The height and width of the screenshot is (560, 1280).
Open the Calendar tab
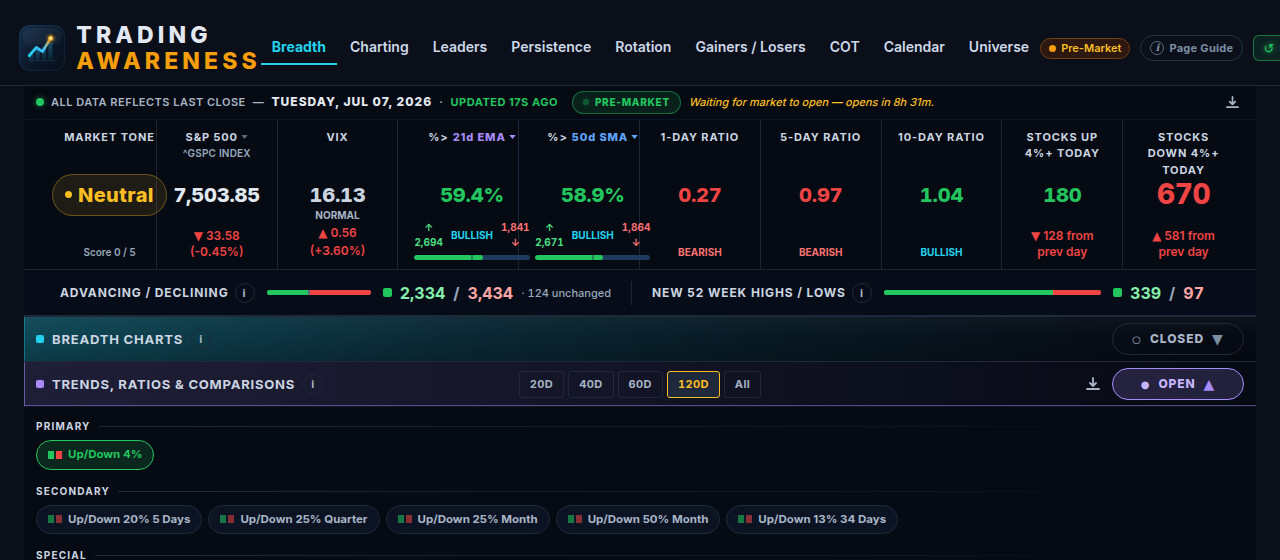click(914, 47)
